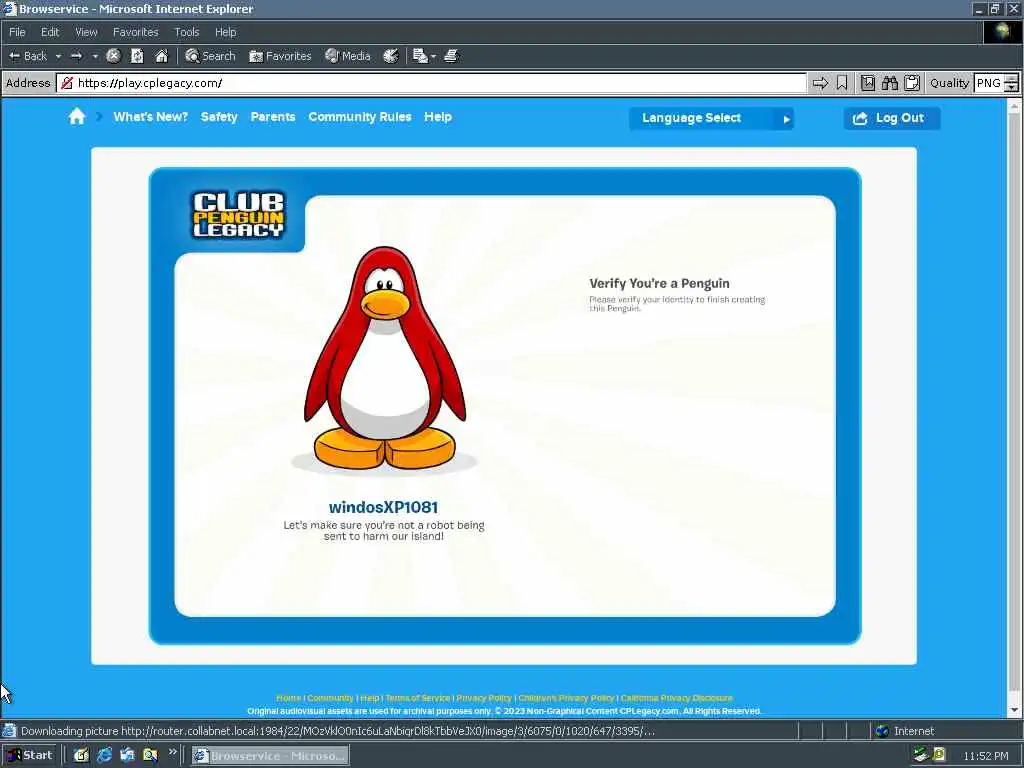1024x768 pixels.
Task: Click the bookmarks book icon
Action: (867, 83)
